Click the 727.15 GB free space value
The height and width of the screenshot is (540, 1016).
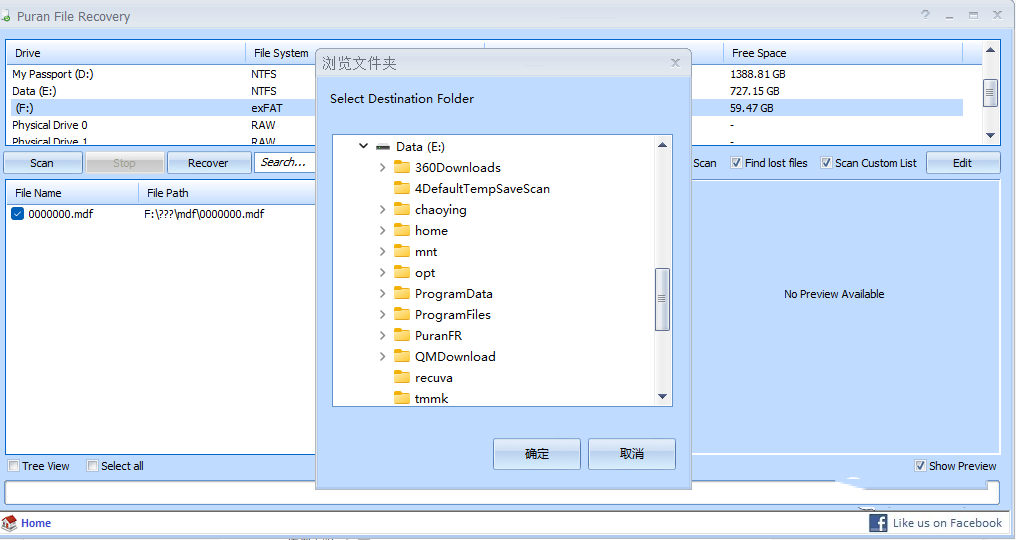pyautogui.click(x=755, y=91)
